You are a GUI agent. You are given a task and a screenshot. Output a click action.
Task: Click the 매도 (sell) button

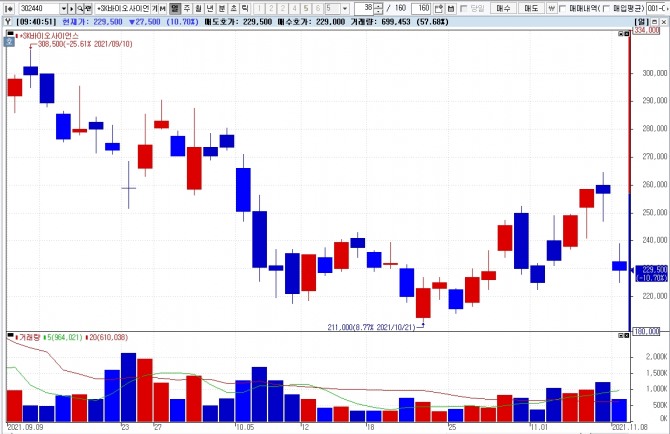click(531, 9)
